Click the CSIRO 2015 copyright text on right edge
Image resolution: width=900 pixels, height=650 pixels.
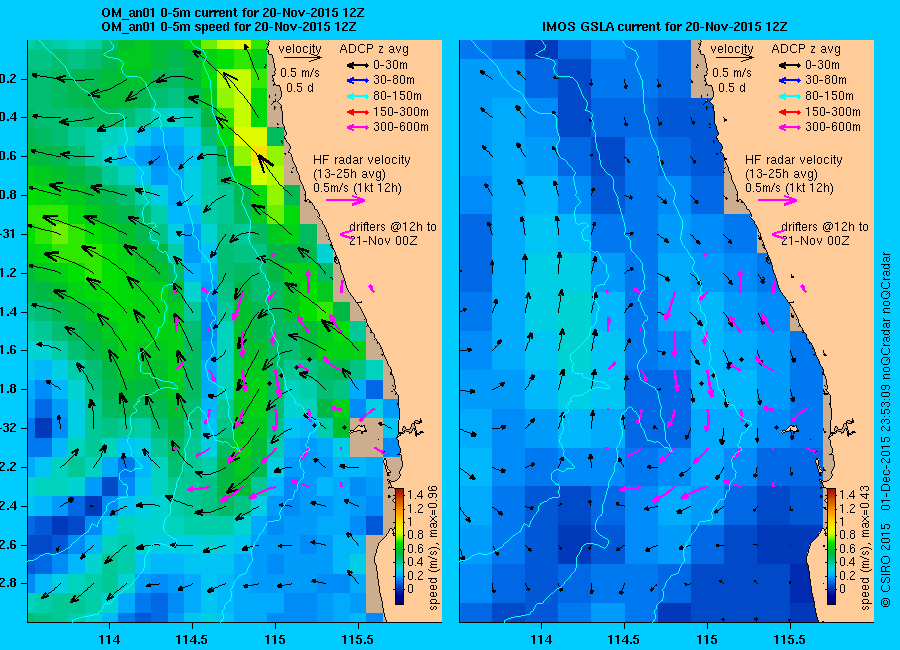(x=886, y=564)
